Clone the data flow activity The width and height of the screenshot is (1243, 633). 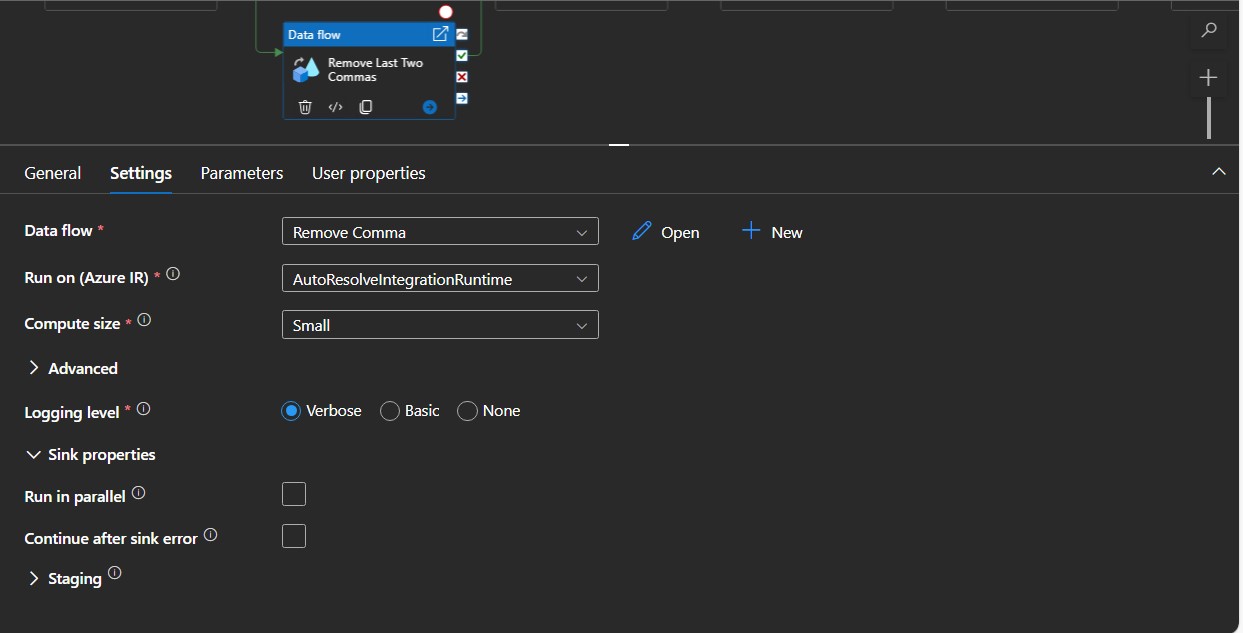point(366,107)
